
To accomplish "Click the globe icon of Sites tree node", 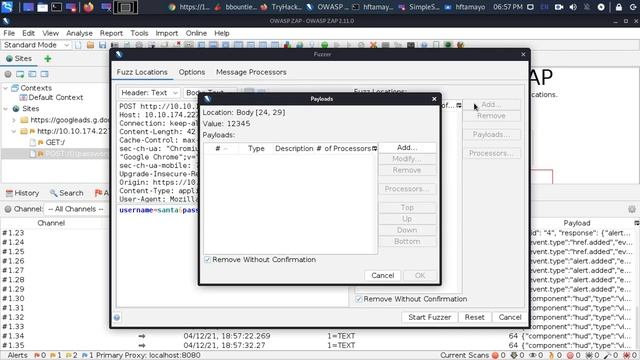I will pyautogui.click(x=16, y=109).
